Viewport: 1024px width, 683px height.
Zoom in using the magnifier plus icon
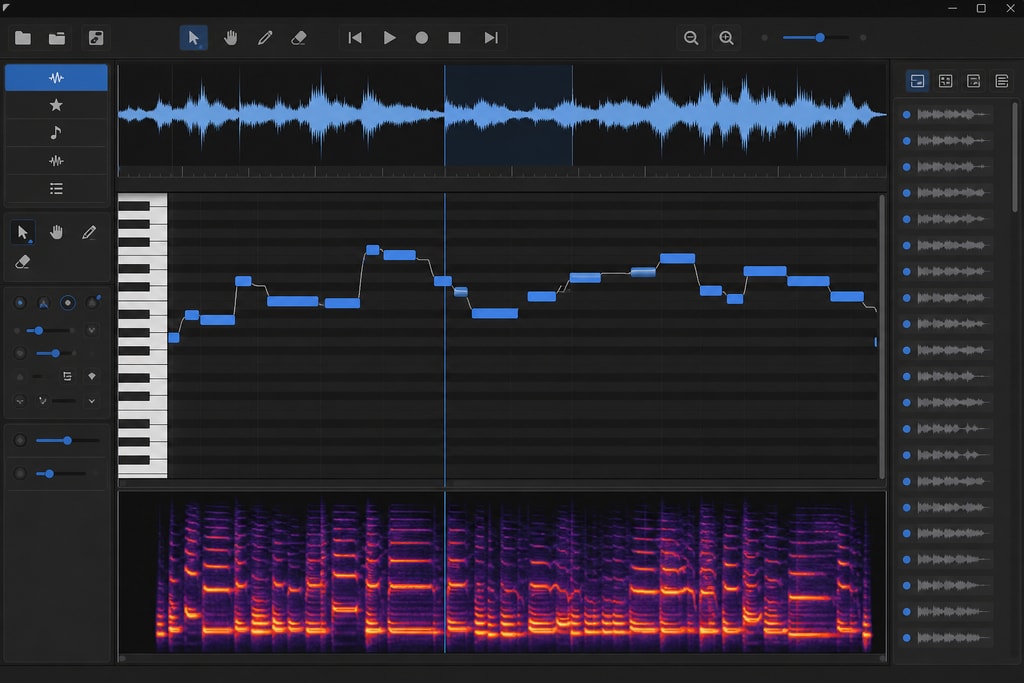coord(726,38)
